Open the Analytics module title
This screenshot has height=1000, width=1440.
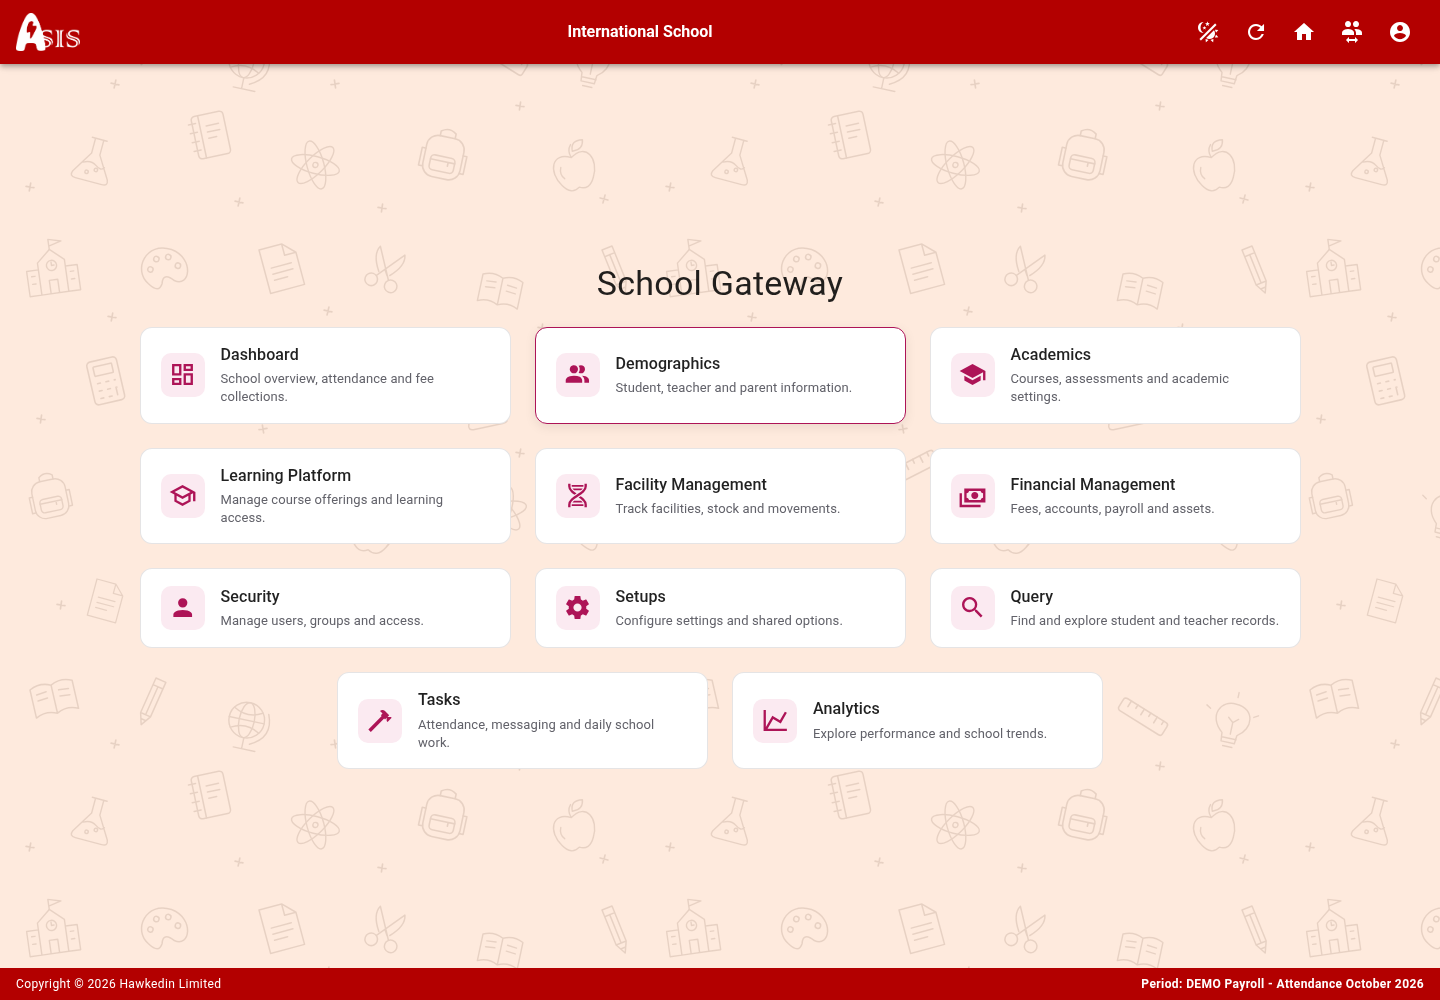pyautogui.click(x=846, y=709)
